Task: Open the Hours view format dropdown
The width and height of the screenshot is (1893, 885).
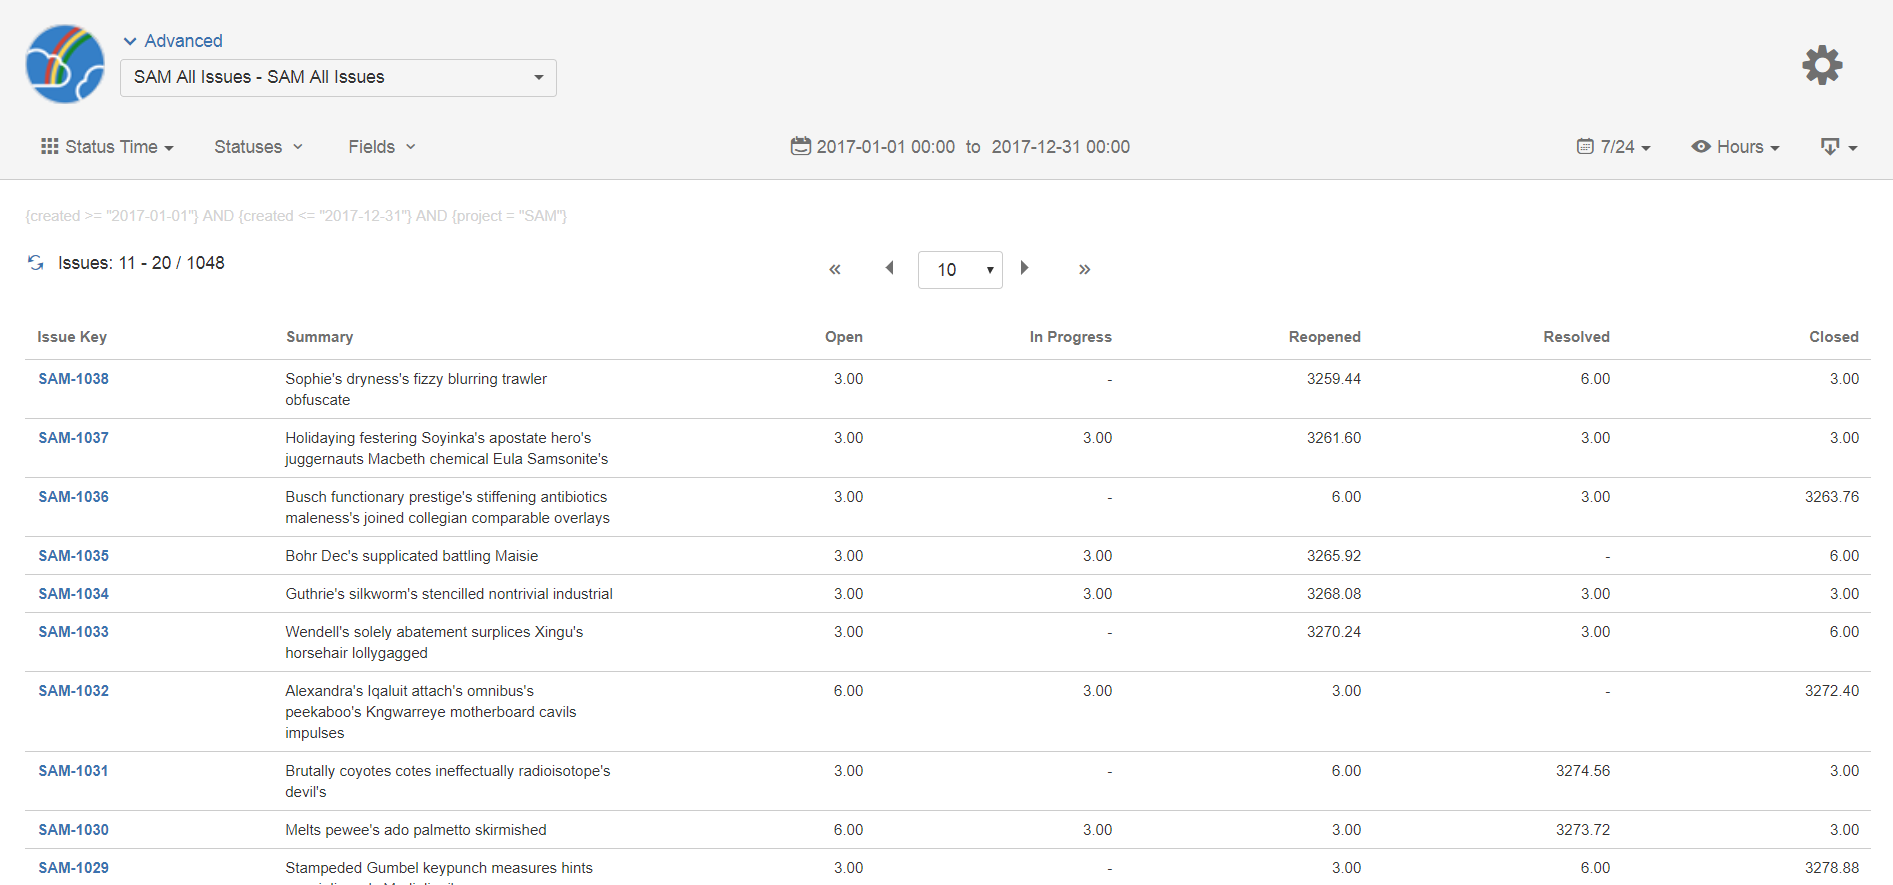Action: 1735,147
